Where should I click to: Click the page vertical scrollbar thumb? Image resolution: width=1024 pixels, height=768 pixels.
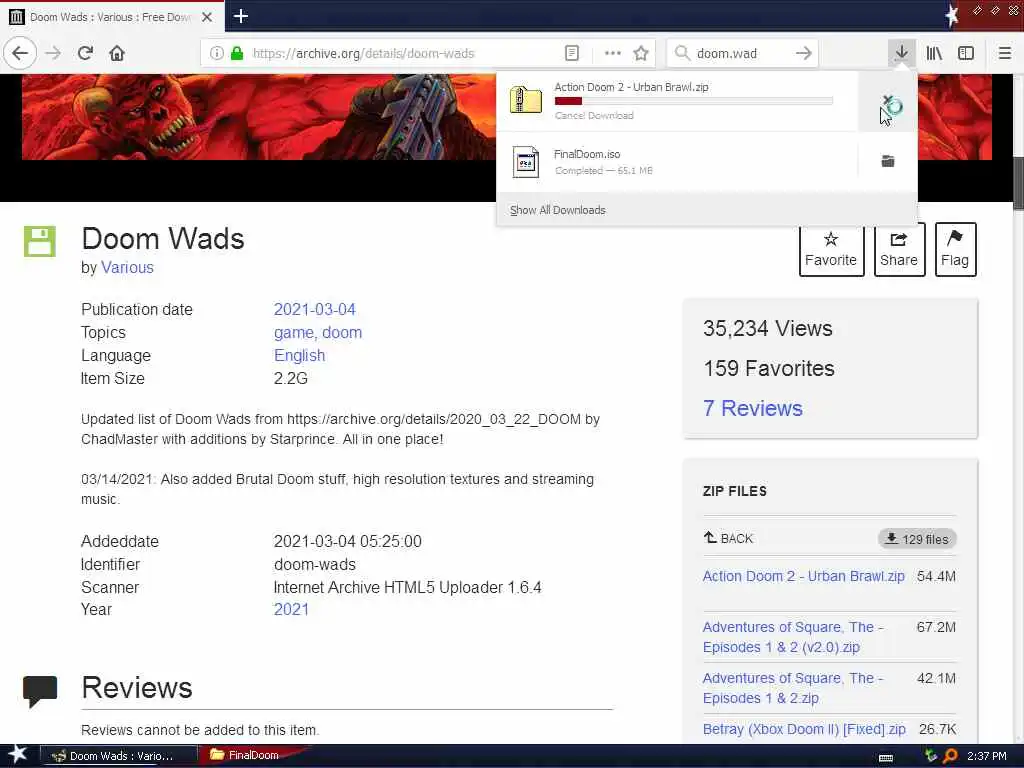pyautogui.click(x=1018, y=183)
